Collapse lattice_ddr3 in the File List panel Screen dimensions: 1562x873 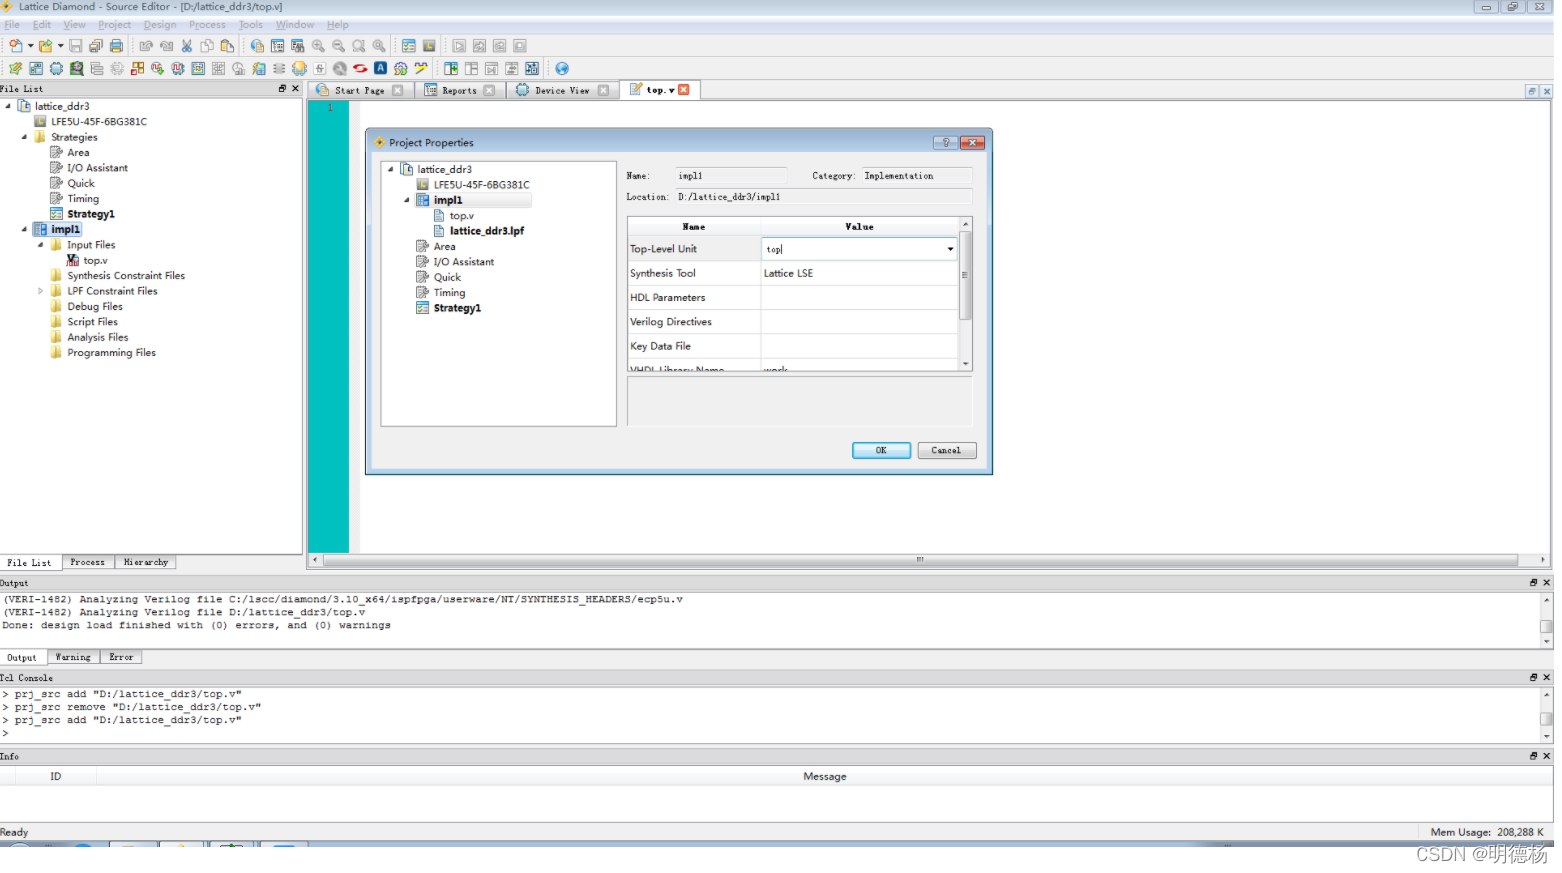click(8, 106)
